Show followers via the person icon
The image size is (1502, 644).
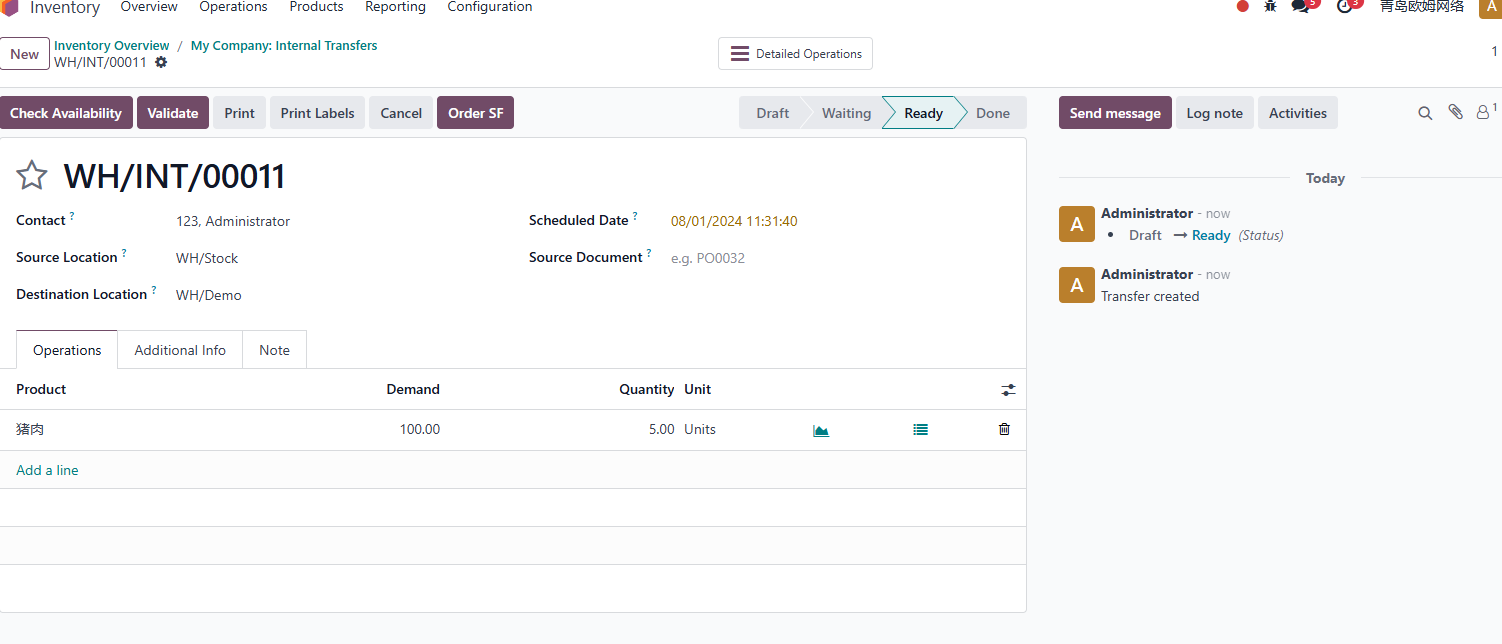point(1485,112)
